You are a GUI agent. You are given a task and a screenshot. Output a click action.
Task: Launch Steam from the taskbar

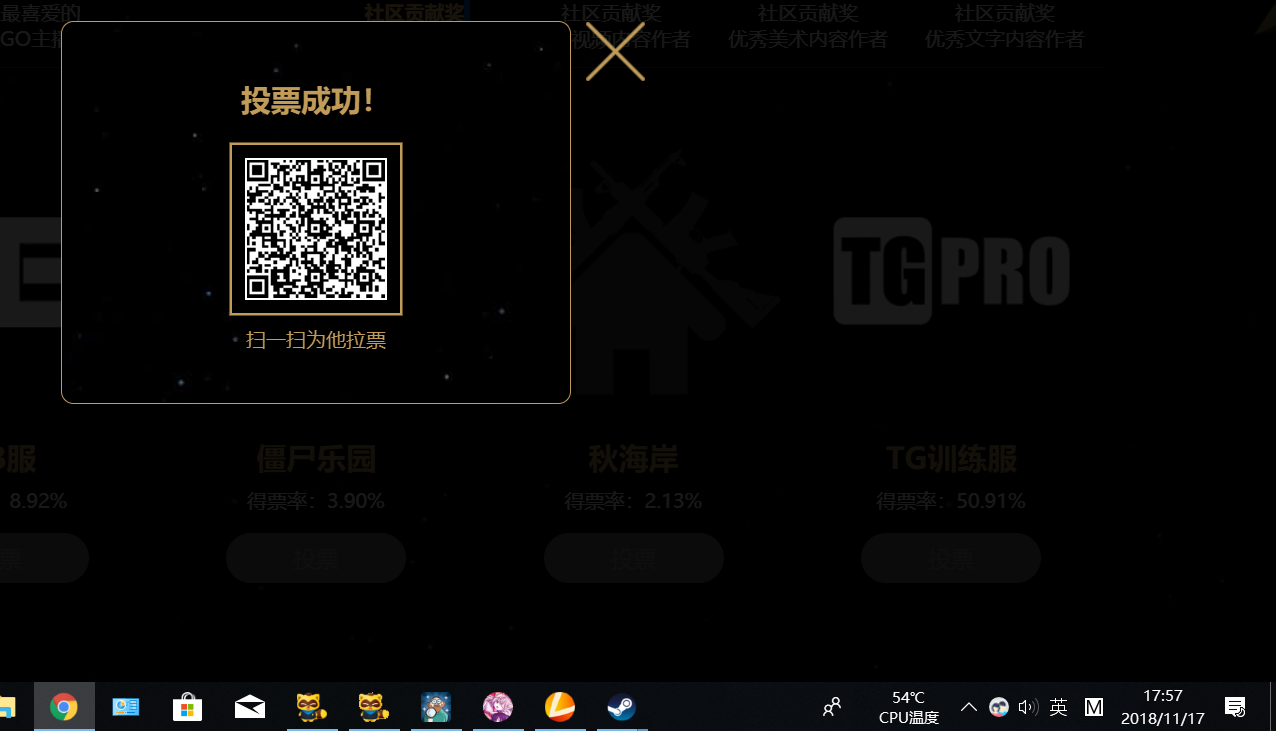(622, 707)
